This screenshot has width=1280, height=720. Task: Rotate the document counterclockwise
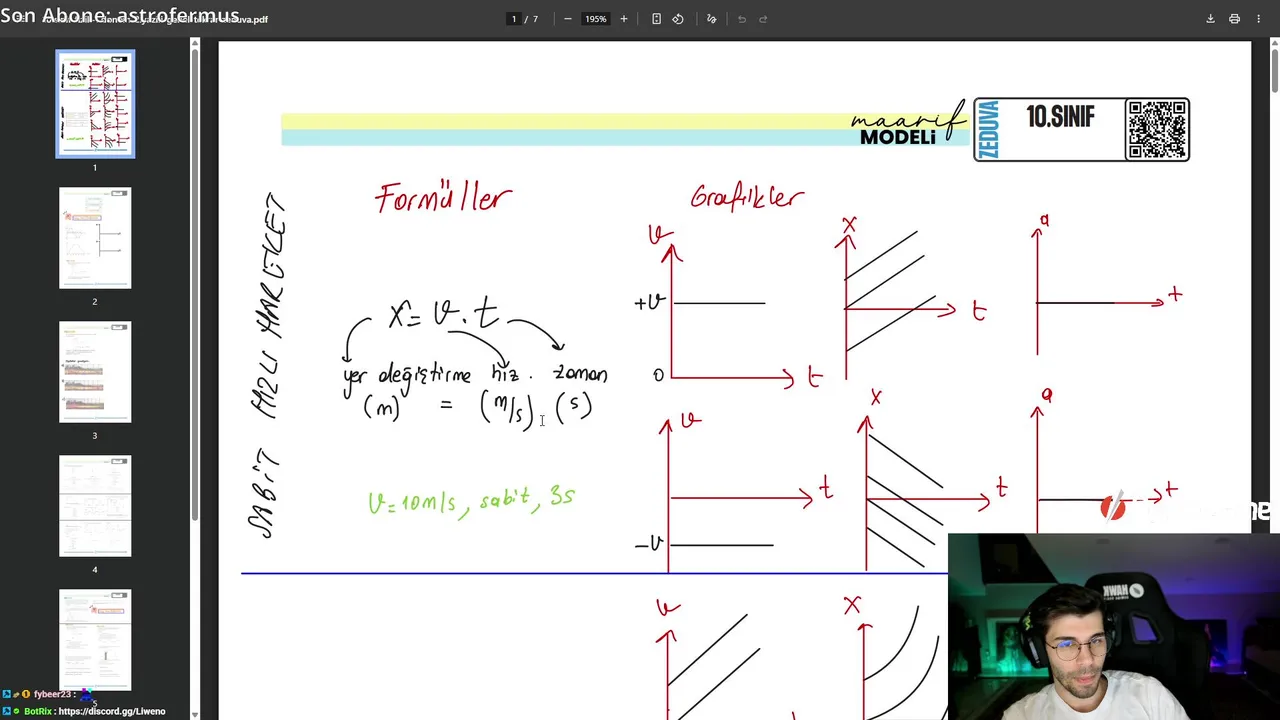coord(678,19)
